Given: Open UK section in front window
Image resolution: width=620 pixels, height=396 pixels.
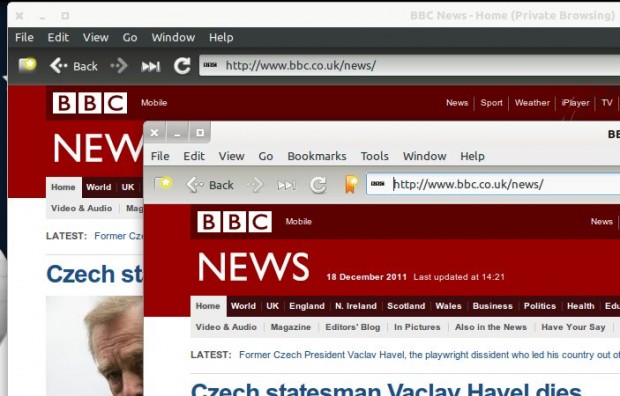Looking at the screenshot, I should [272, 306].
